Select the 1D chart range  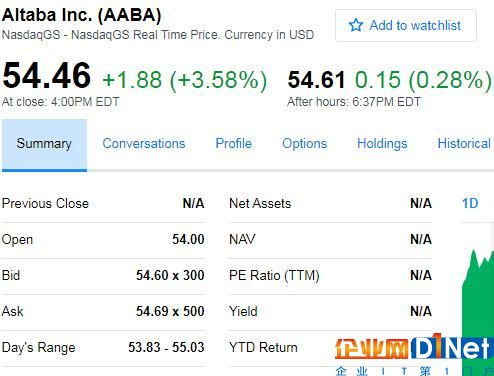[x=470, y=203]
